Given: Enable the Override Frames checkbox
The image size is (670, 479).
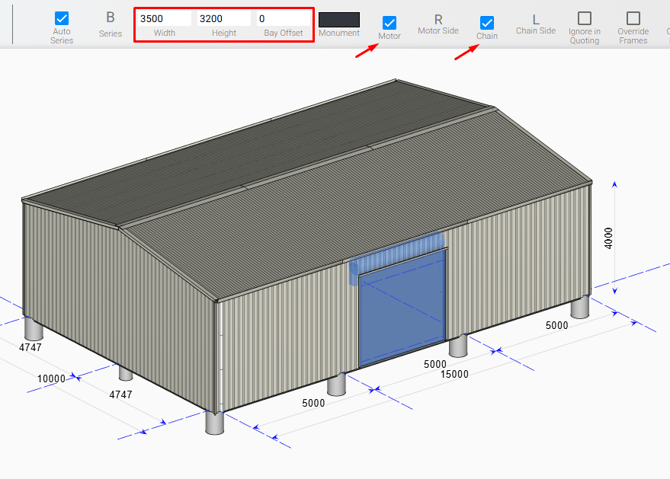Looking at the screenshot, I should pyautogui.click(x=632, y=19).
